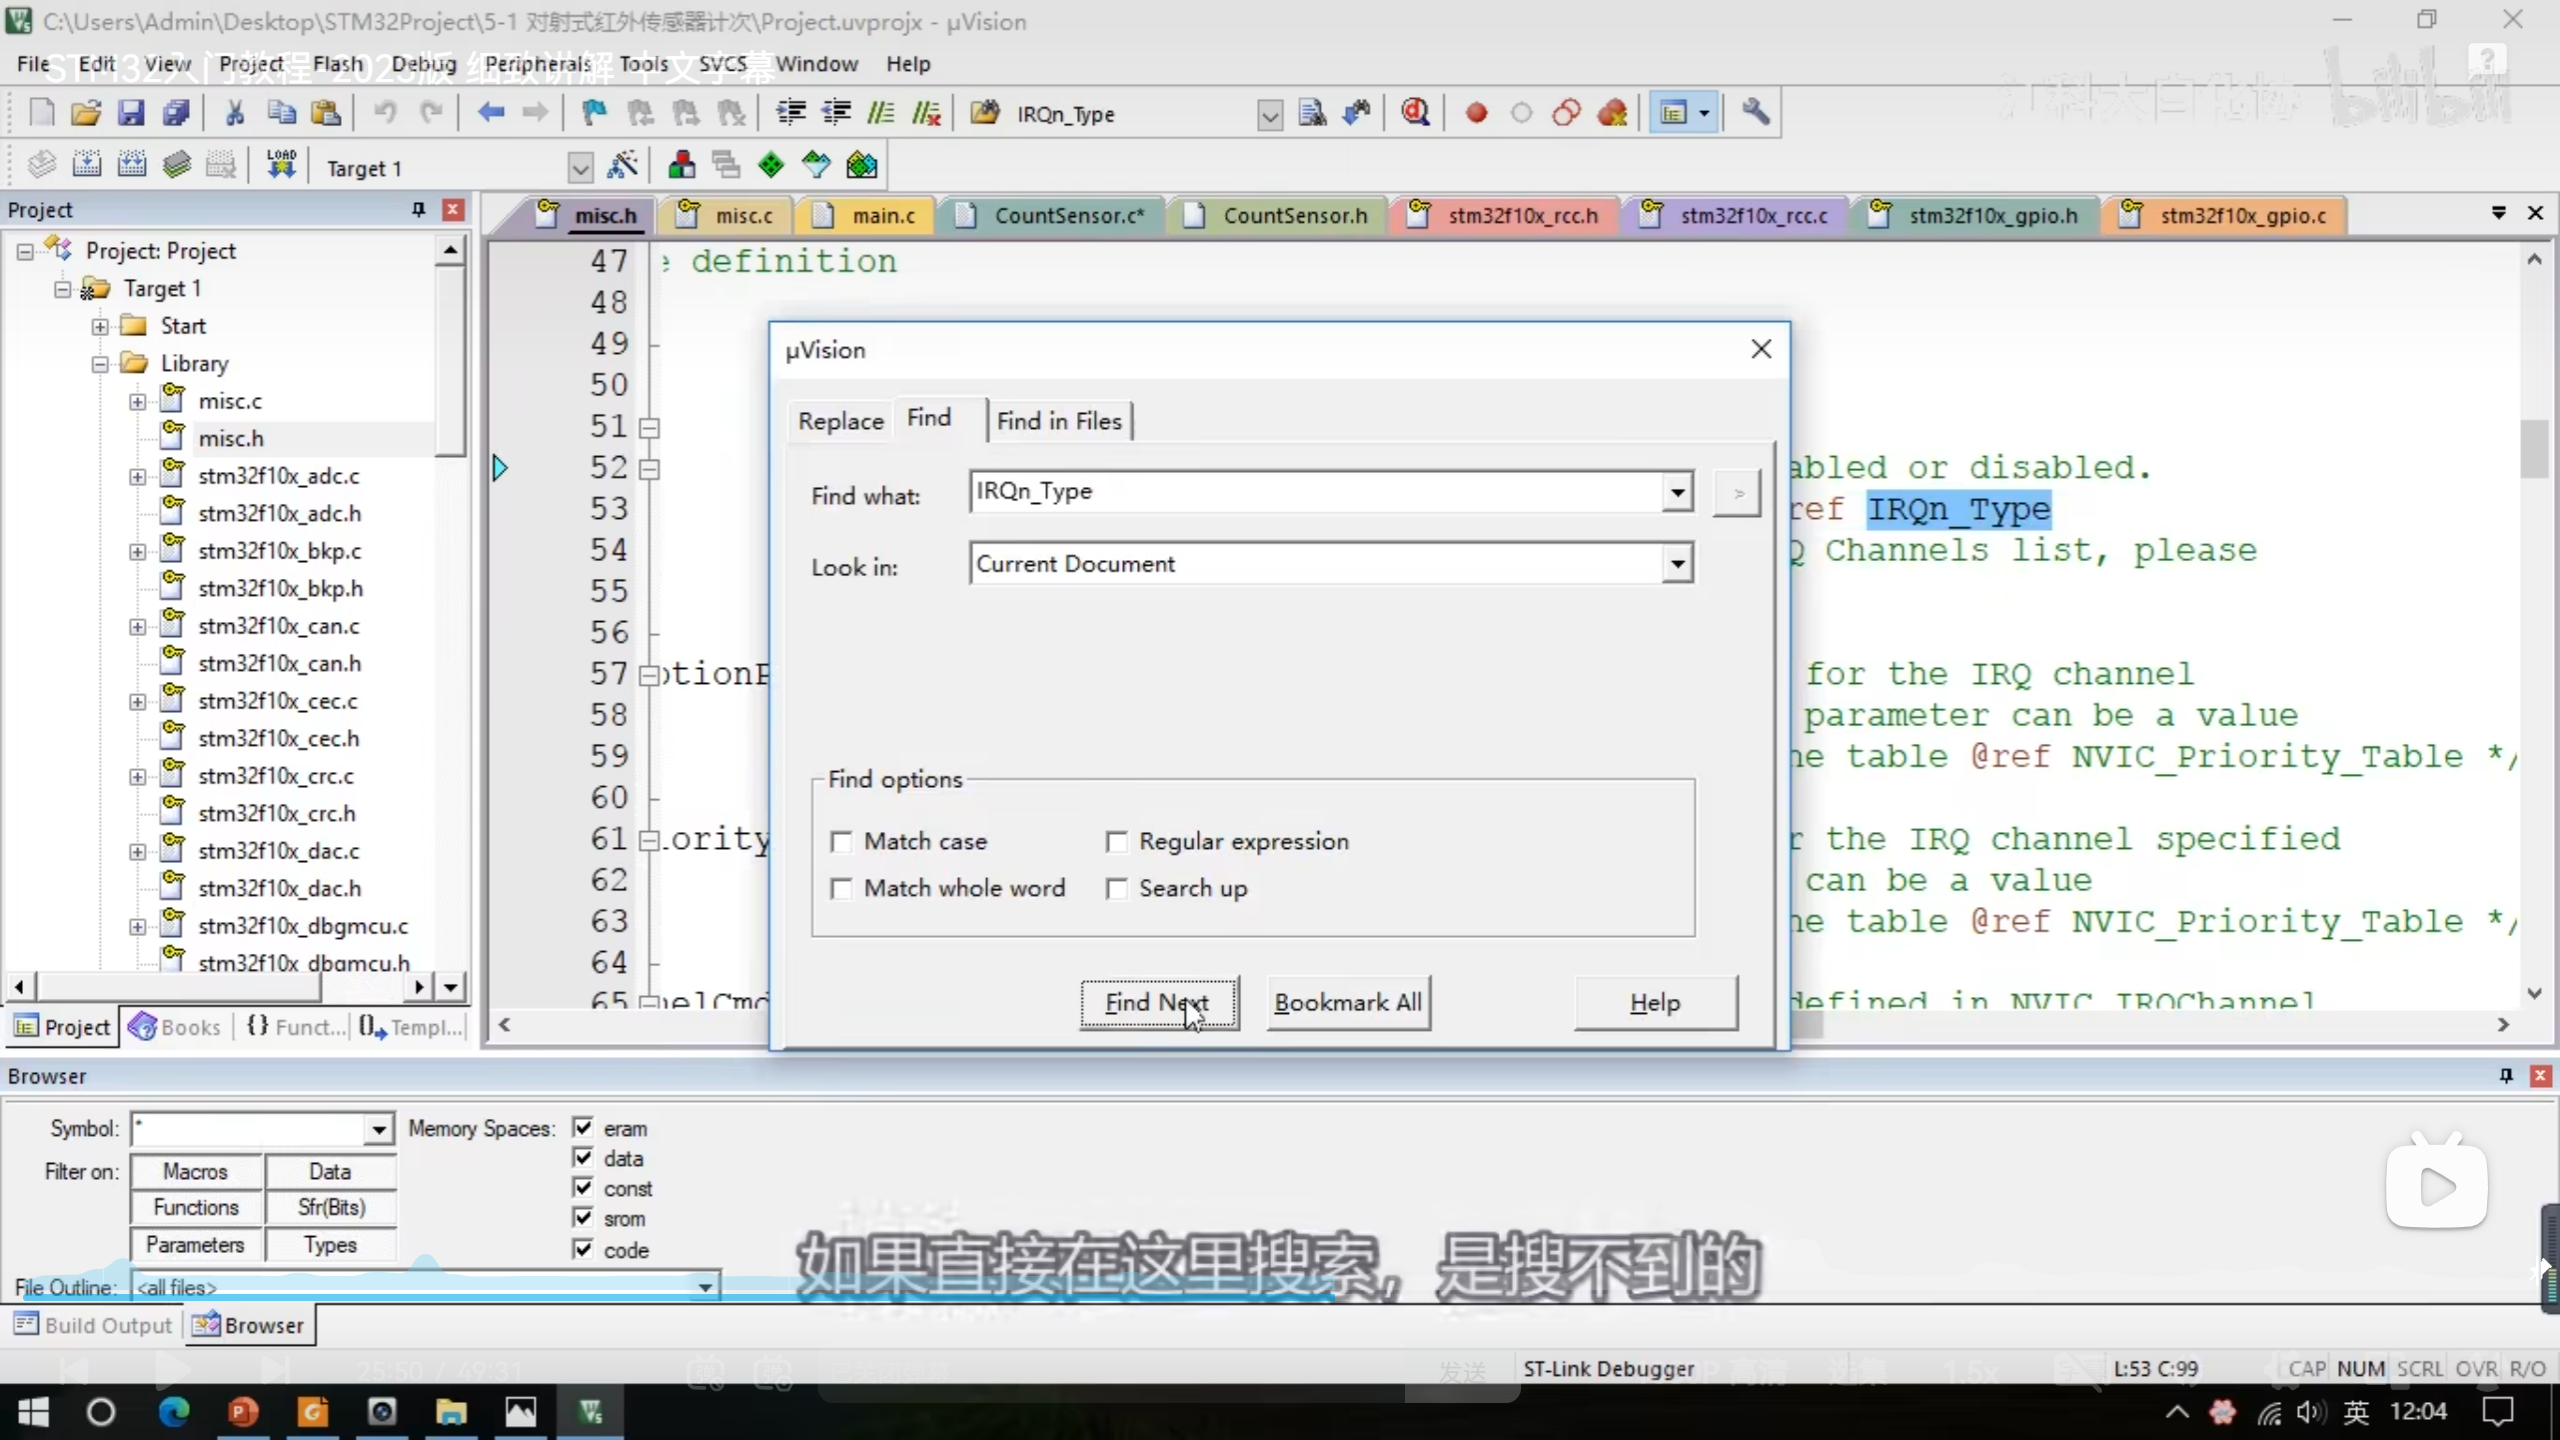Click the Find Next button
The width and height of the screenshot is (2560, 1440).
[1158, 1002]
